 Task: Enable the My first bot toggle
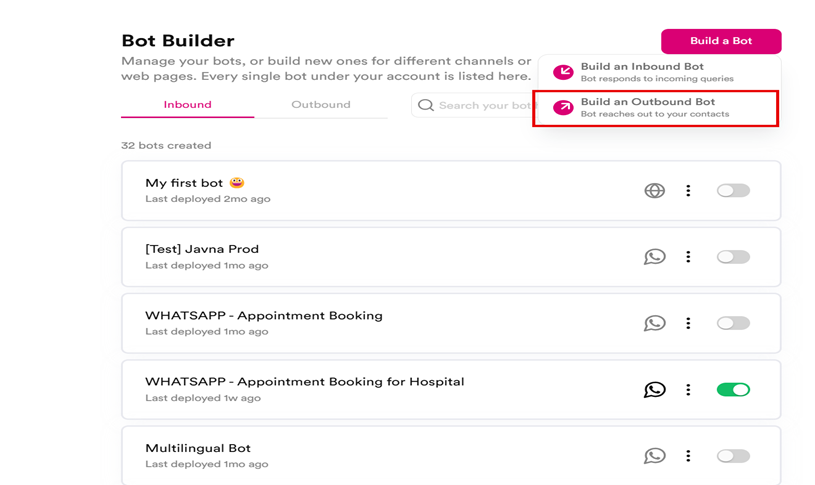click(733, 190)
